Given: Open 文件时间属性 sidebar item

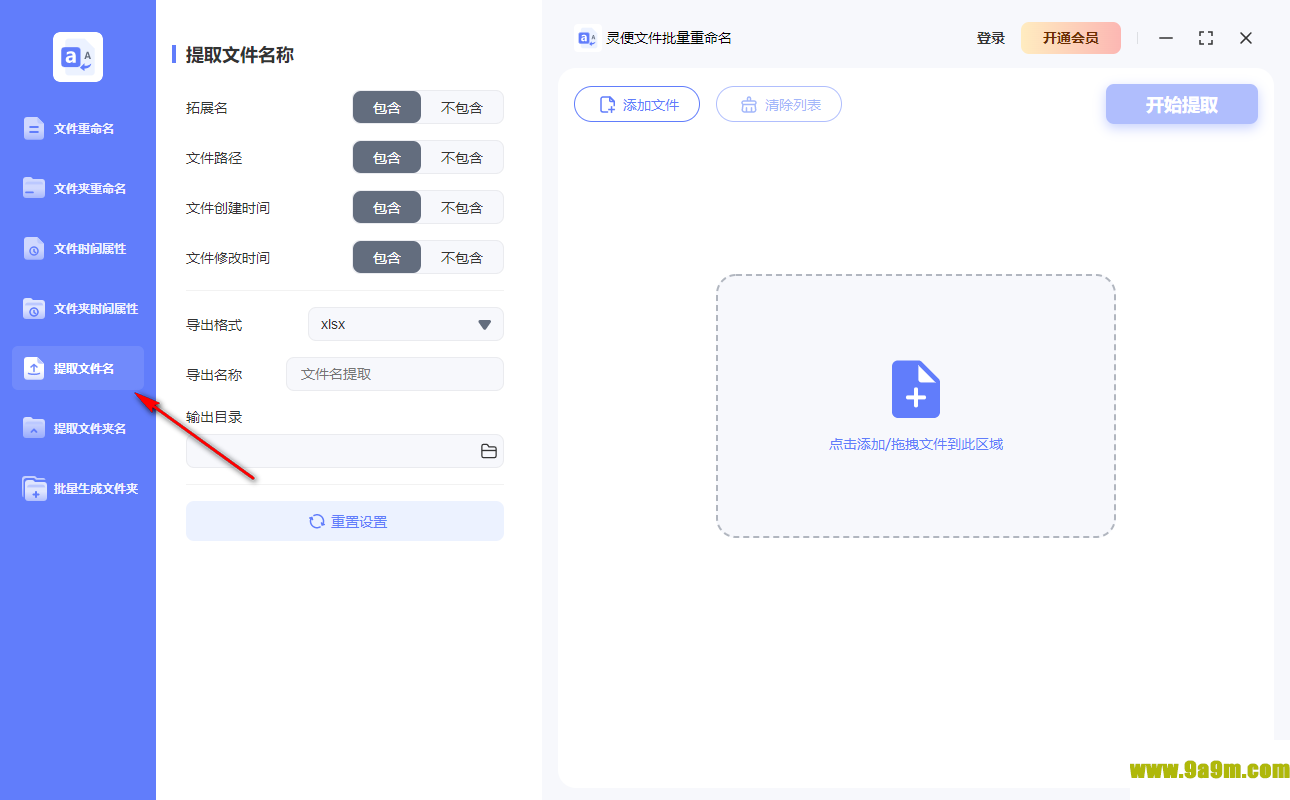Looking at the screenshot, I should coord(78,248).
